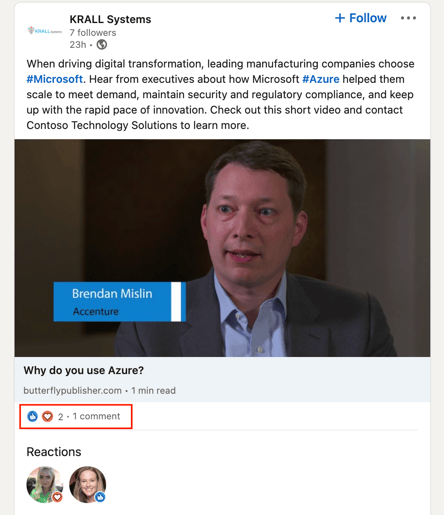Open the #Azure hashtag link
Screen dimensions: 444x515
click(x=321, y=79)
